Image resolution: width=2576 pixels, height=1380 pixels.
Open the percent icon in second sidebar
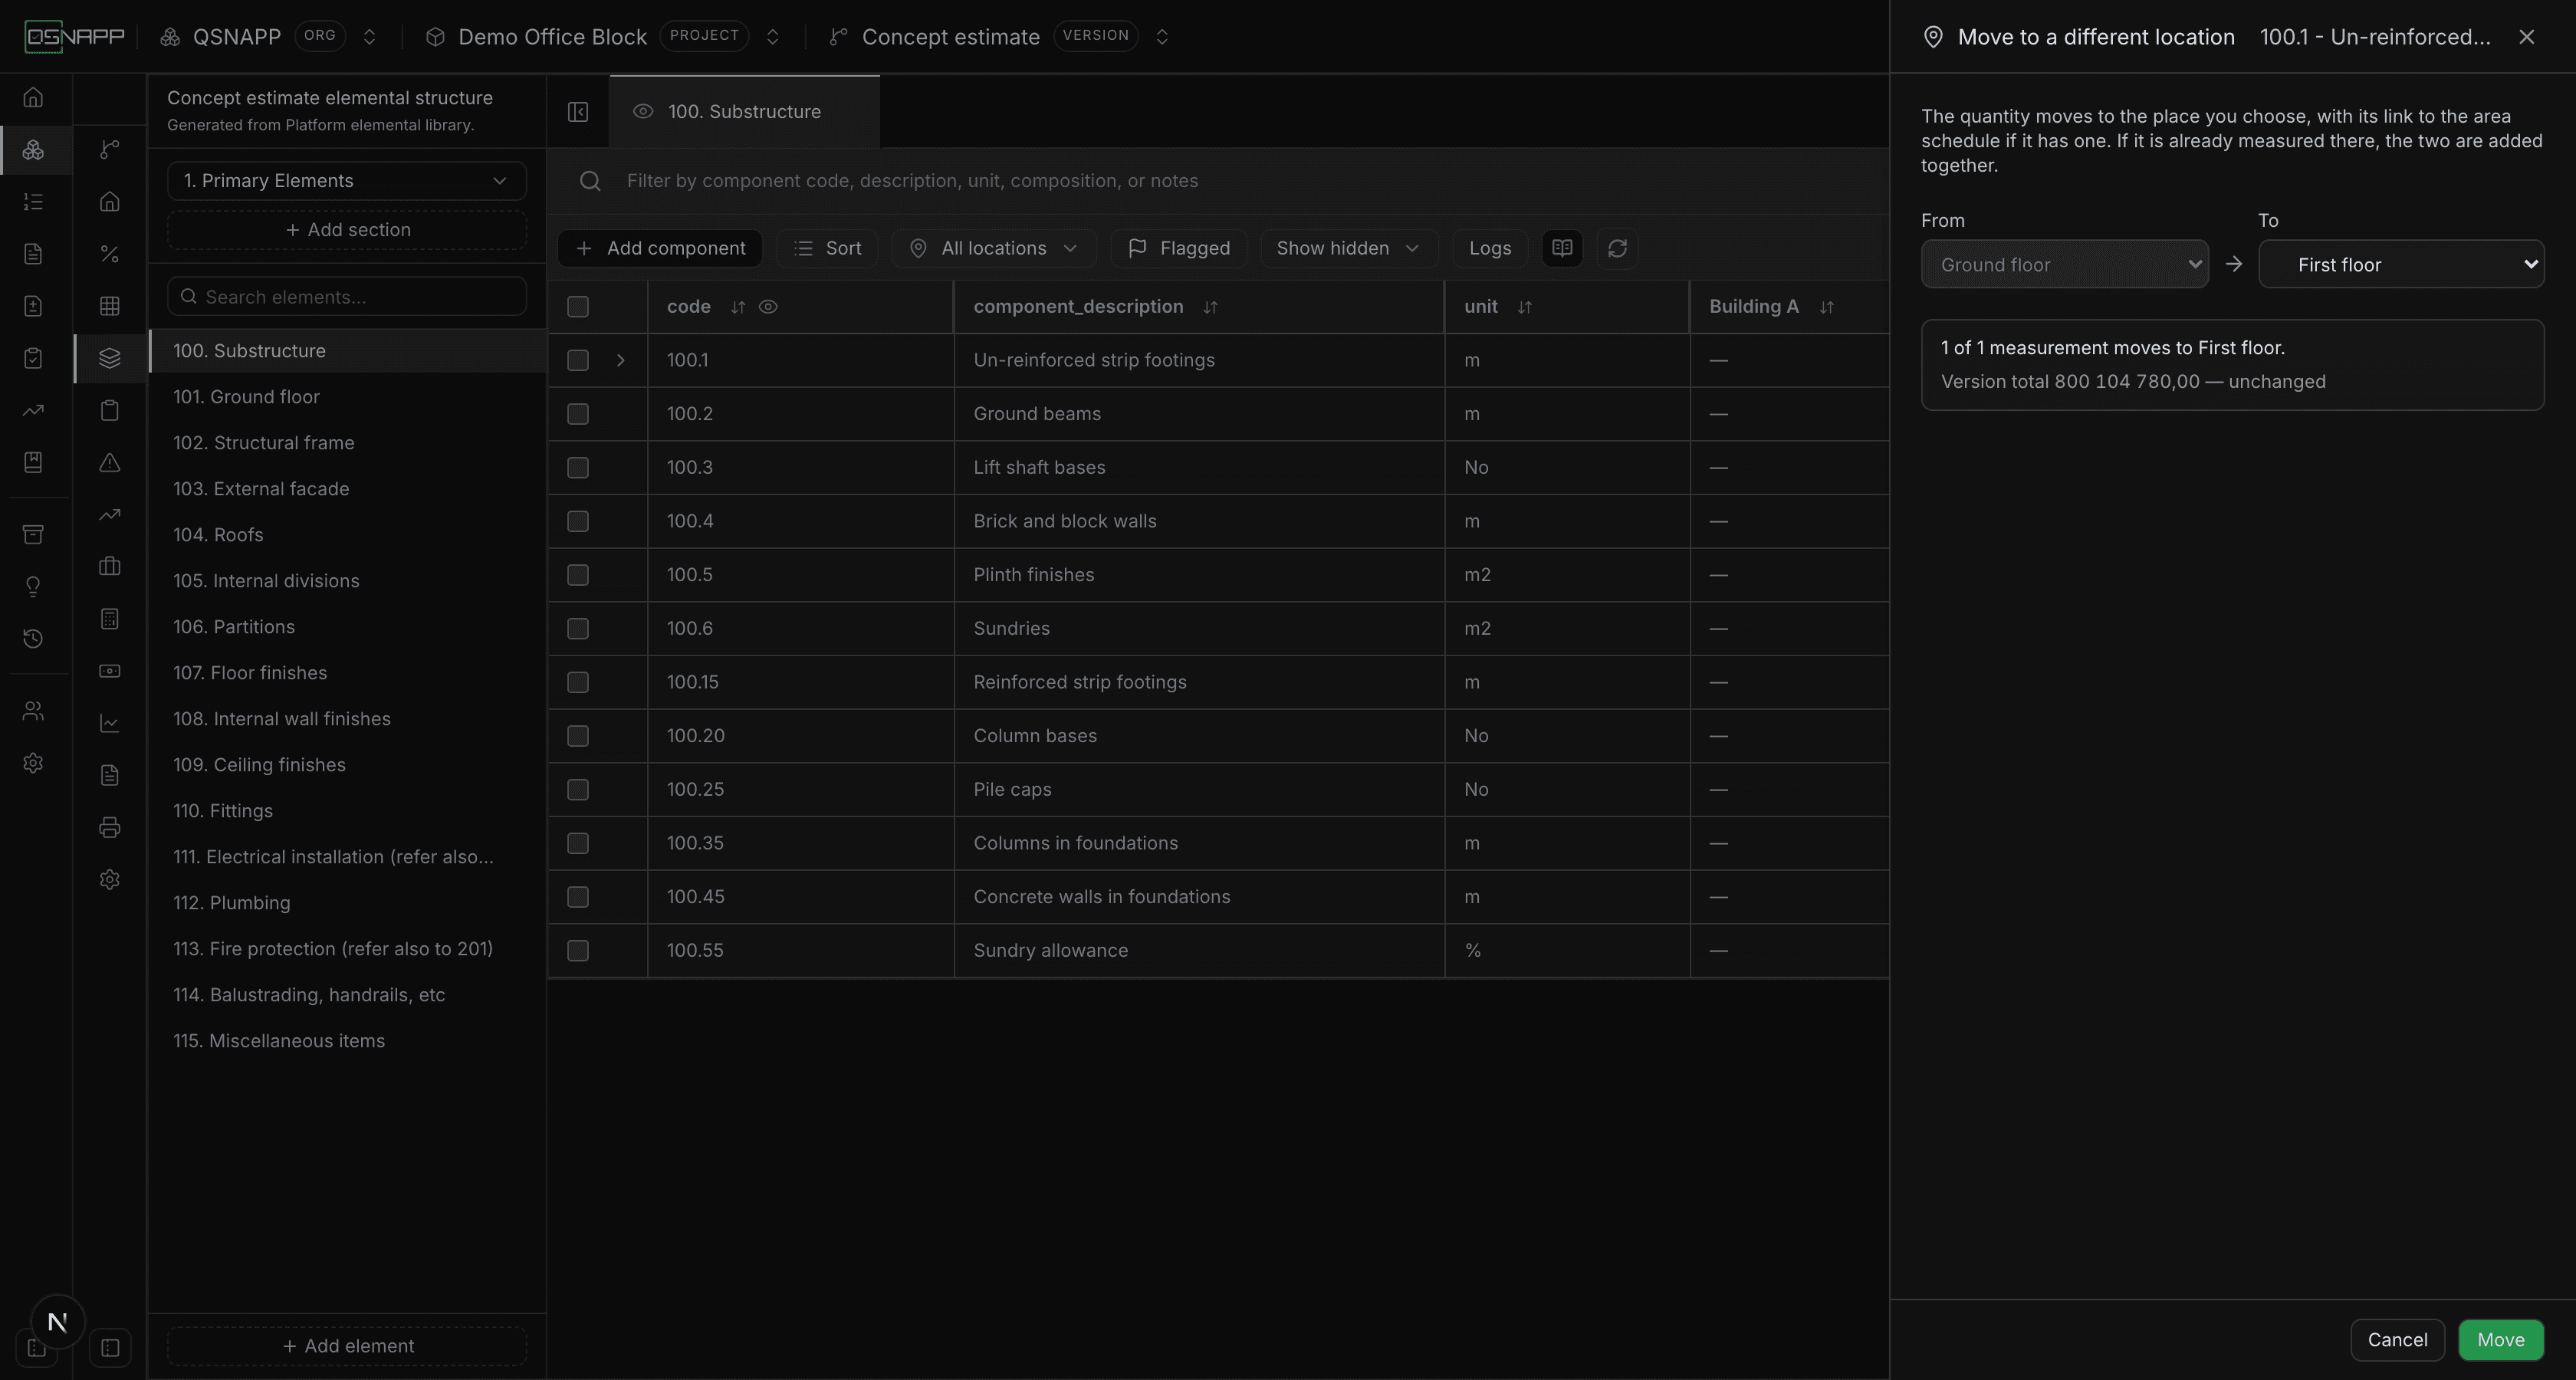click(110, 254)
